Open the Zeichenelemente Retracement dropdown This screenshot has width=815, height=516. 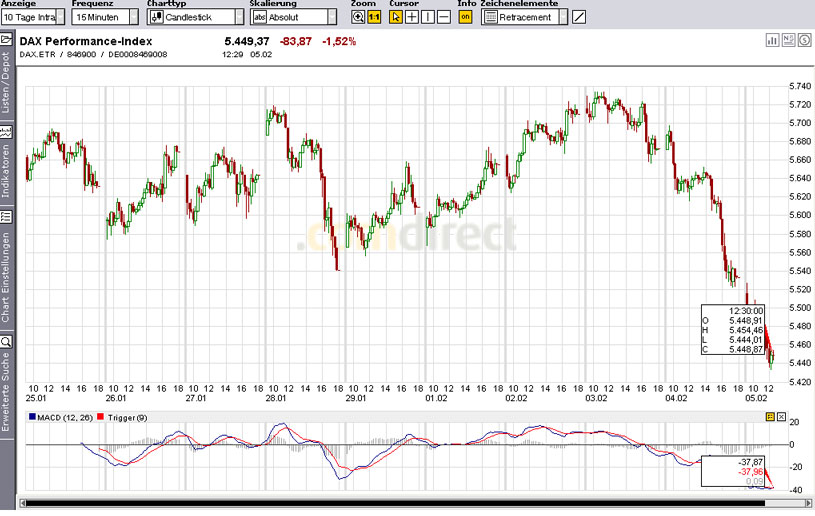(524, 17)
